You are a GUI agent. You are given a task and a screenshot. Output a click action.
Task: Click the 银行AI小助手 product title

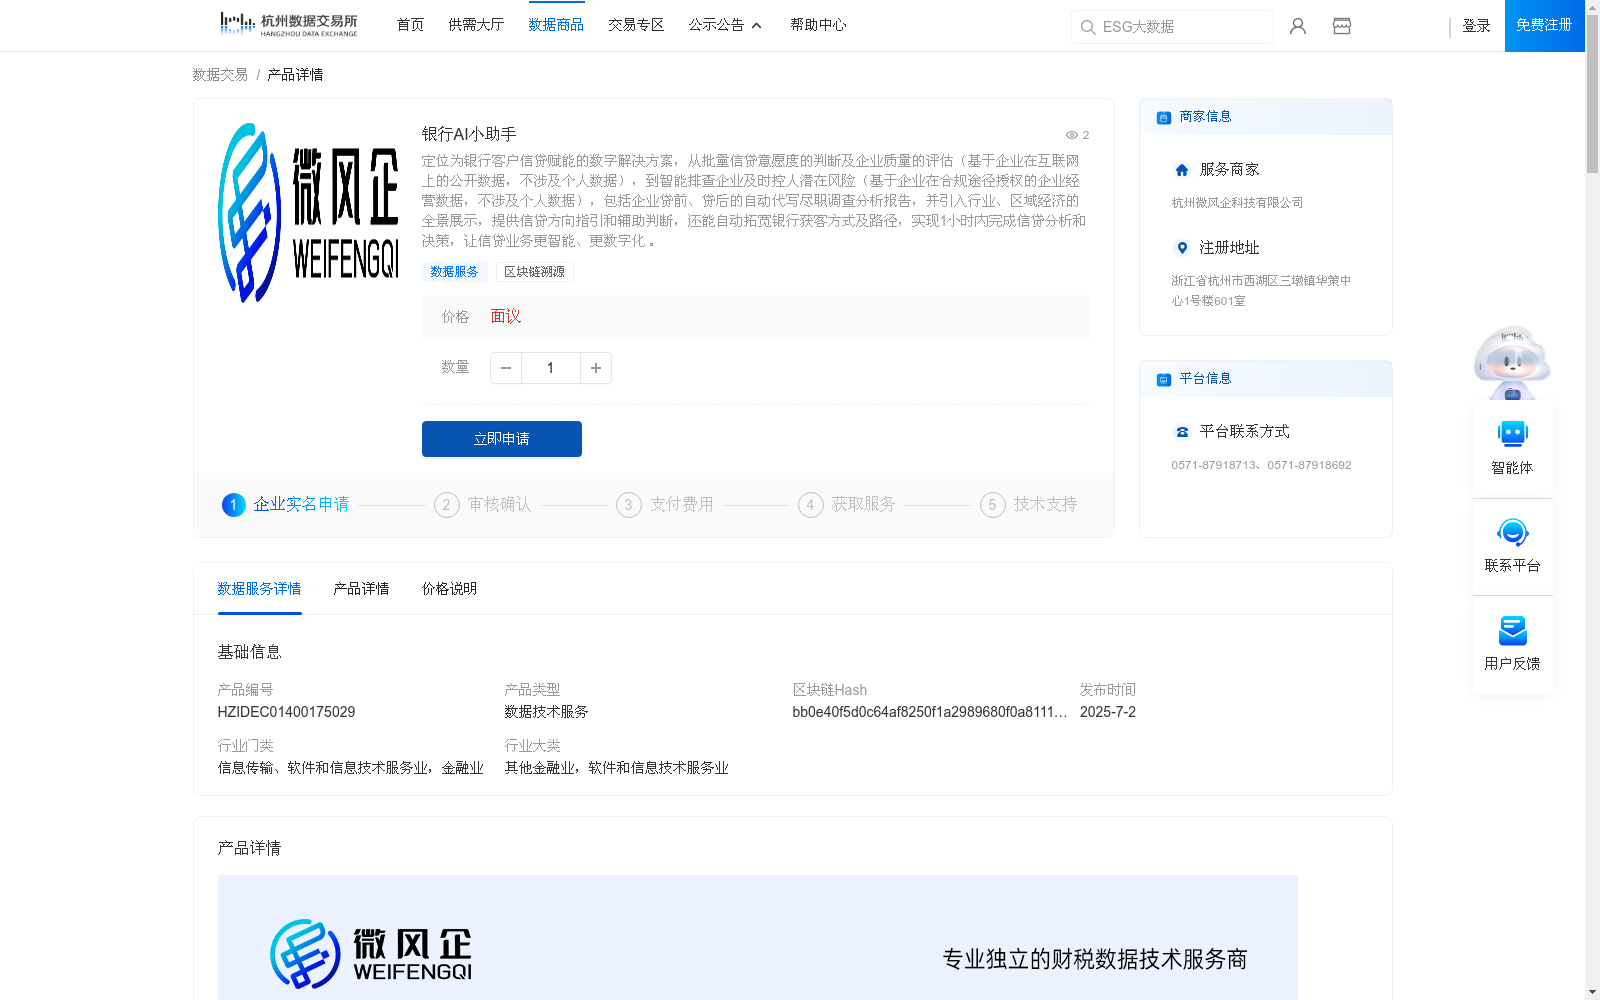pyautogui.click(x=469, y=134)
